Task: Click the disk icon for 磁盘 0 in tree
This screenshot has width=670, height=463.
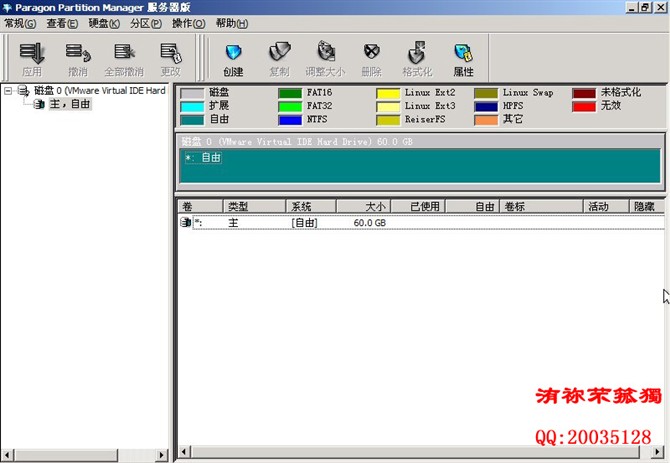Action: (x=23, y=91)
